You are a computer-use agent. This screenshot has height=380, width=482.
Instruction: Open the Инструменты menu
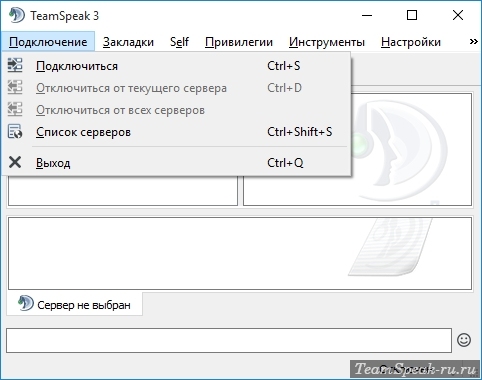click(x=327, y=42)
